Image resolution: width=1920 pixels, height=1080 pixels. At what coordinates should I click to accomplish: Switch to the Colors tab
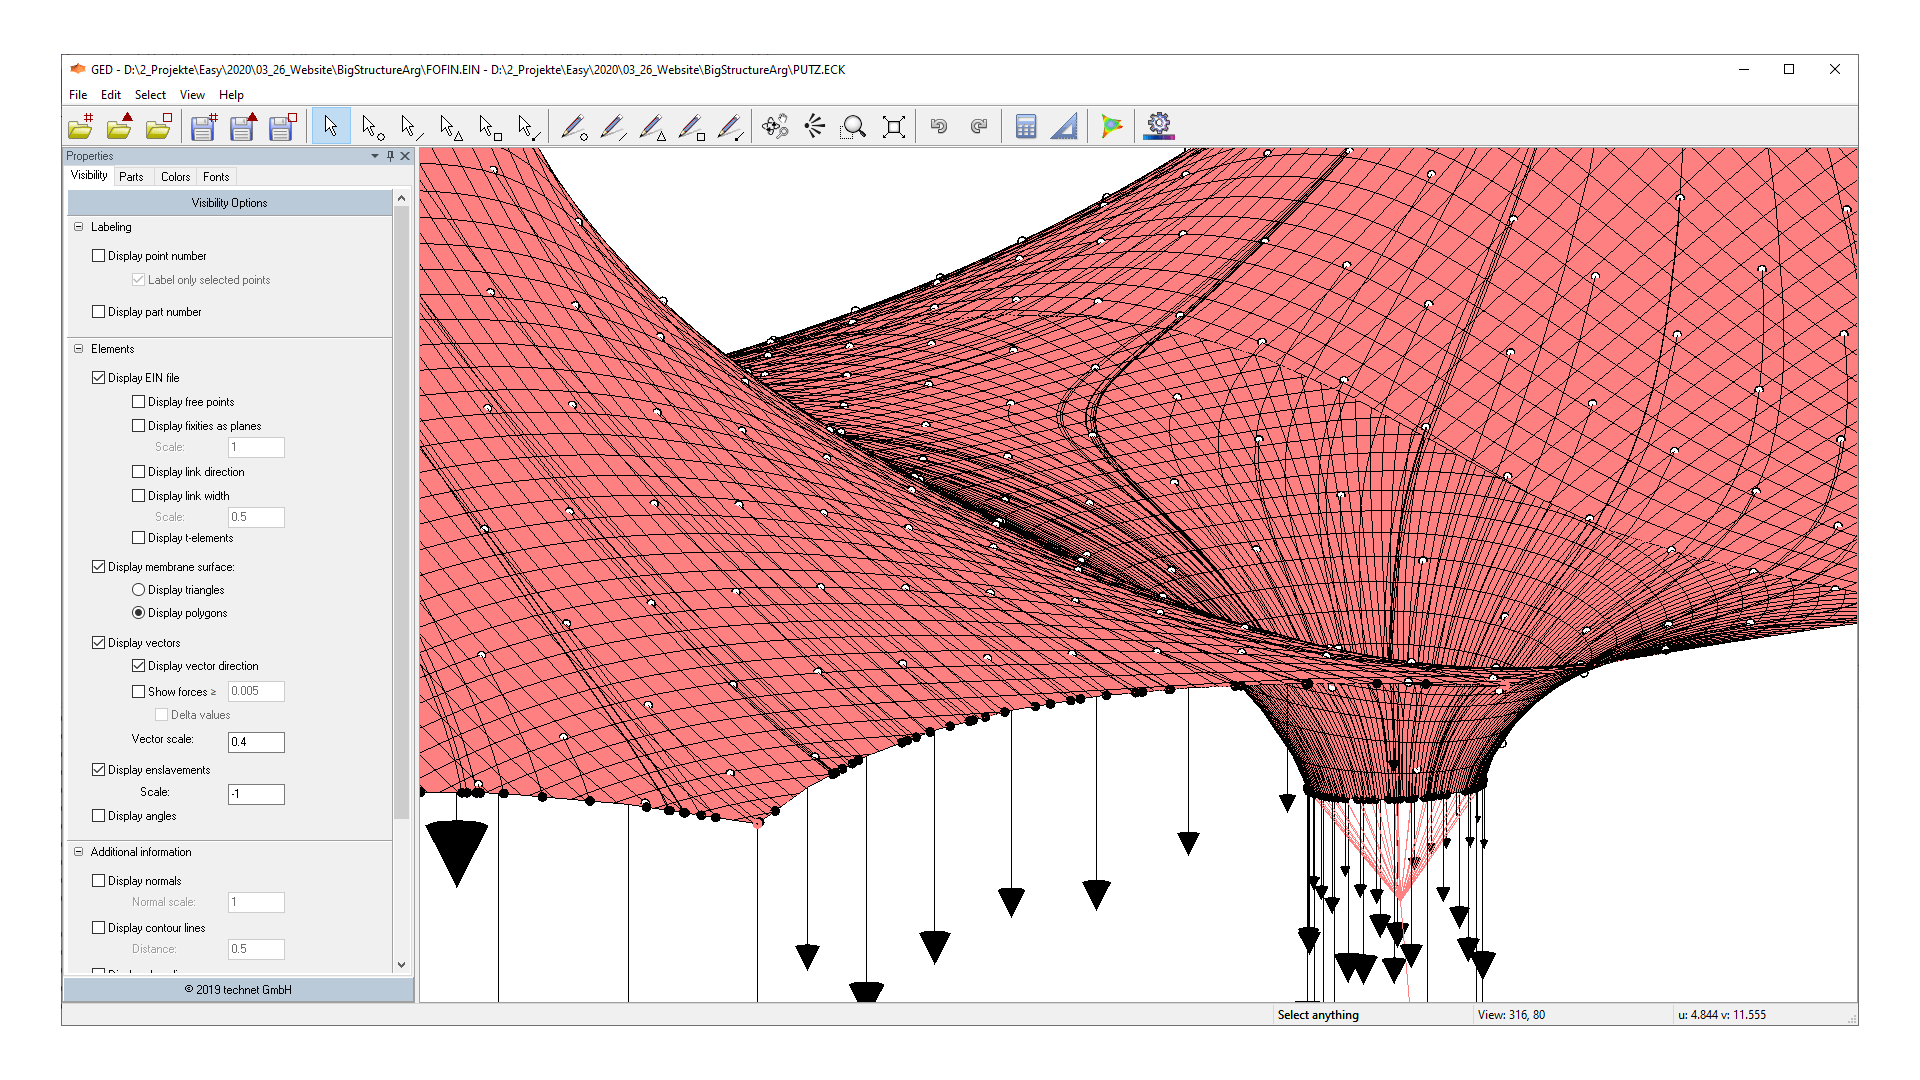click(175, 176)
